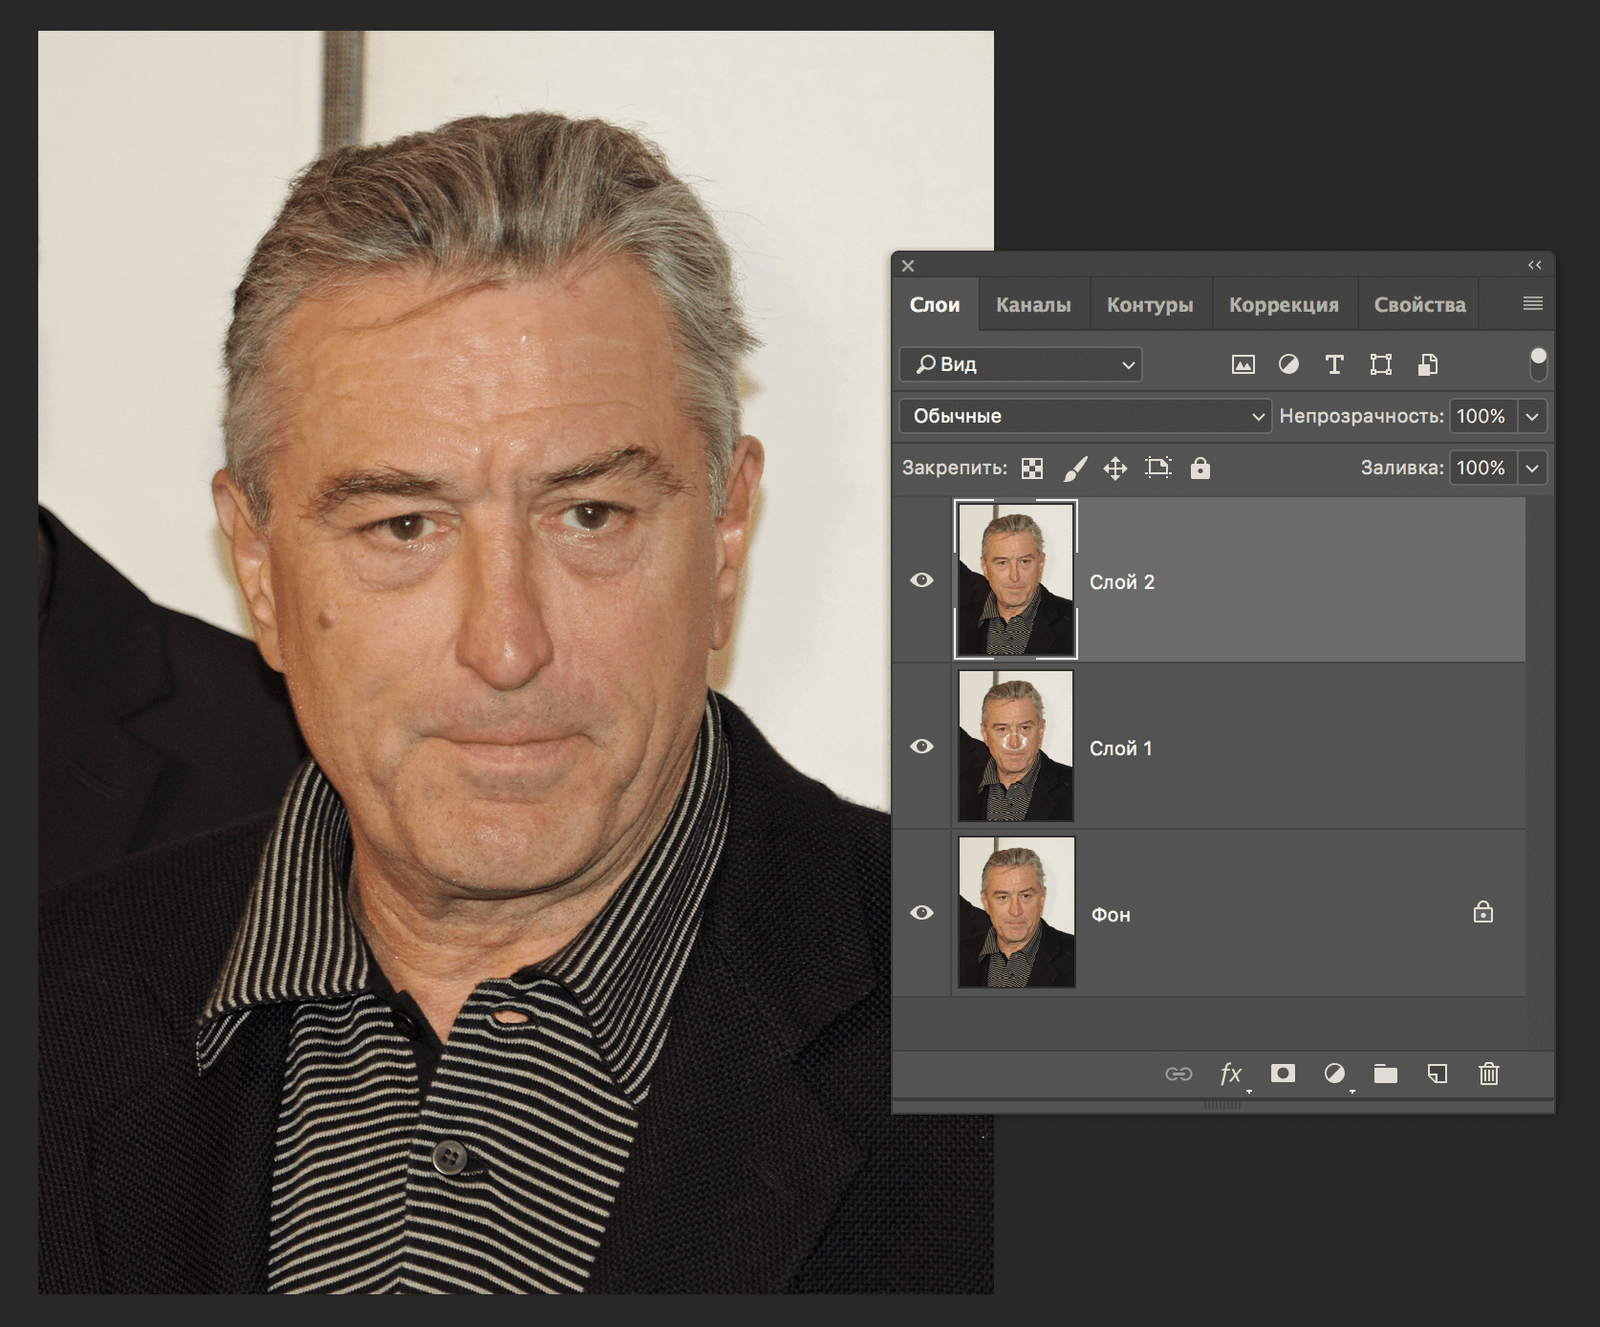Screen dimensions: 1600x1327
Task: Open the Непрозрачность opacity slider arrow
Action: 1532,416
